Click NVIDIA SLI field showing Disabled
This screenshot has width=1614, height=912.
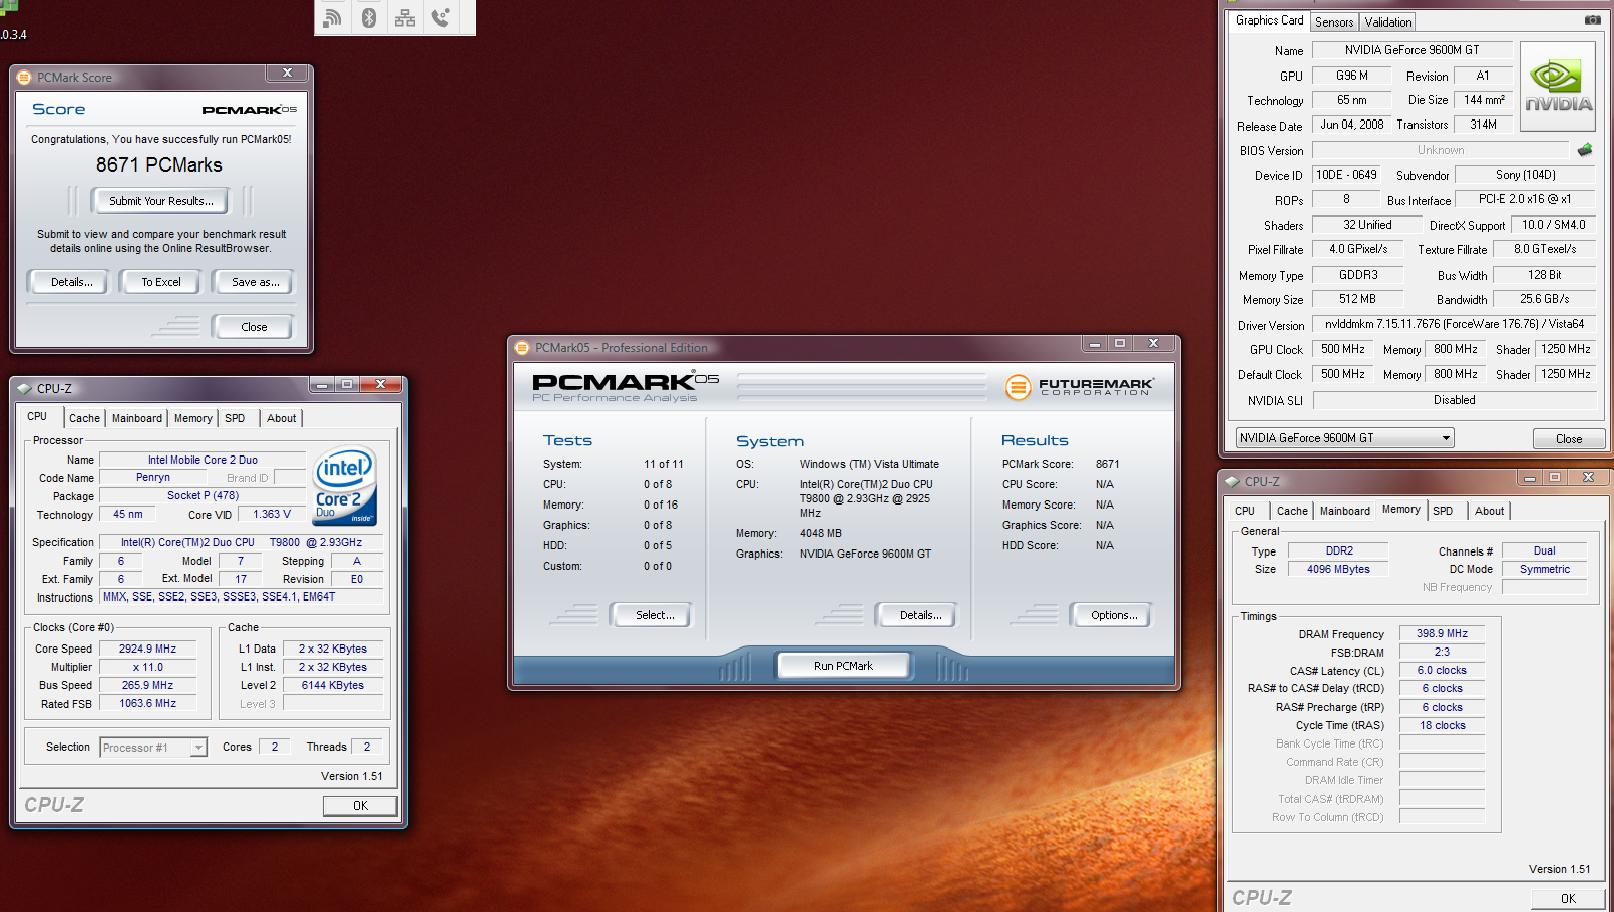tap(1454, 400)
